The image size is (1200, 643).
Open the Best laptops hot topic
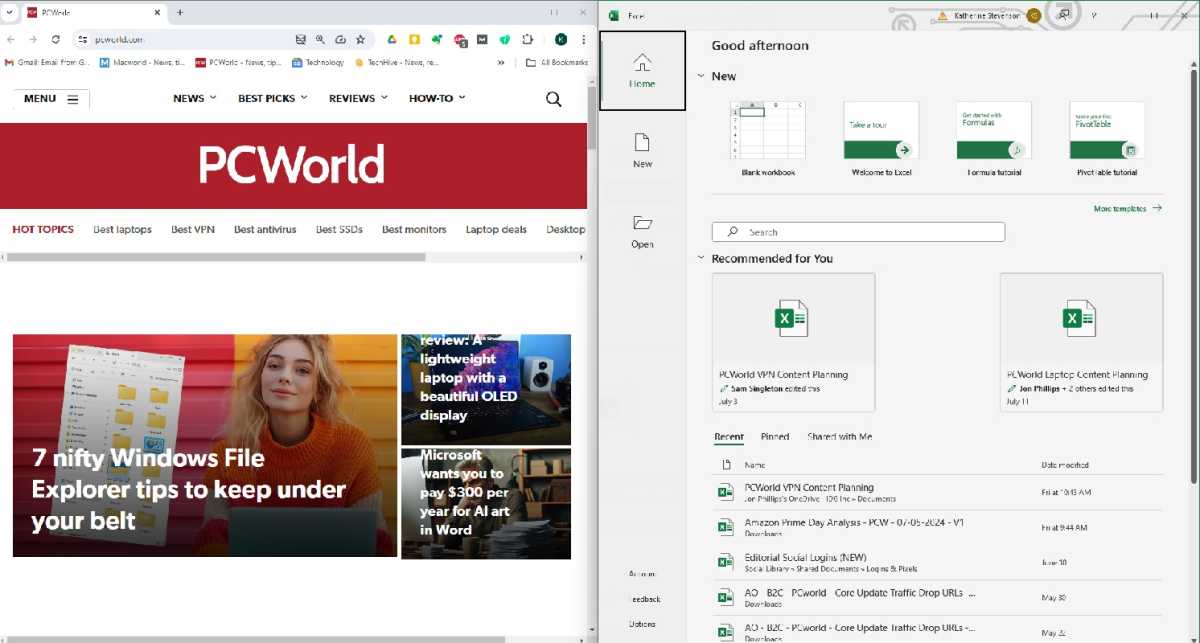tap(122, 229)
